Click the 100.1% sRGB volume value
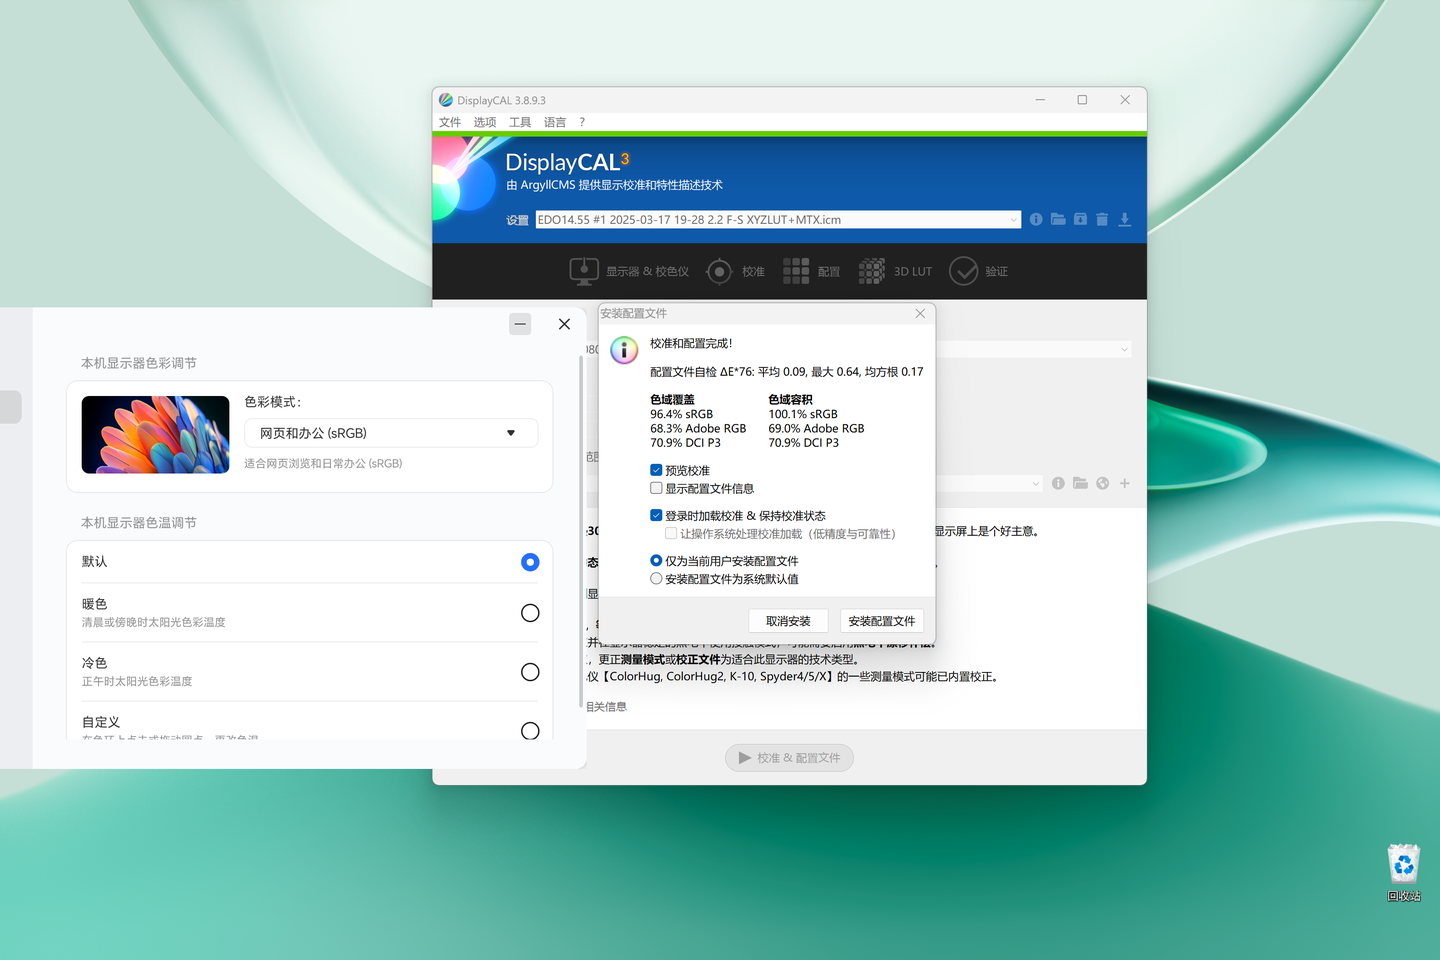1440x960 pixels. click(803, 414)
